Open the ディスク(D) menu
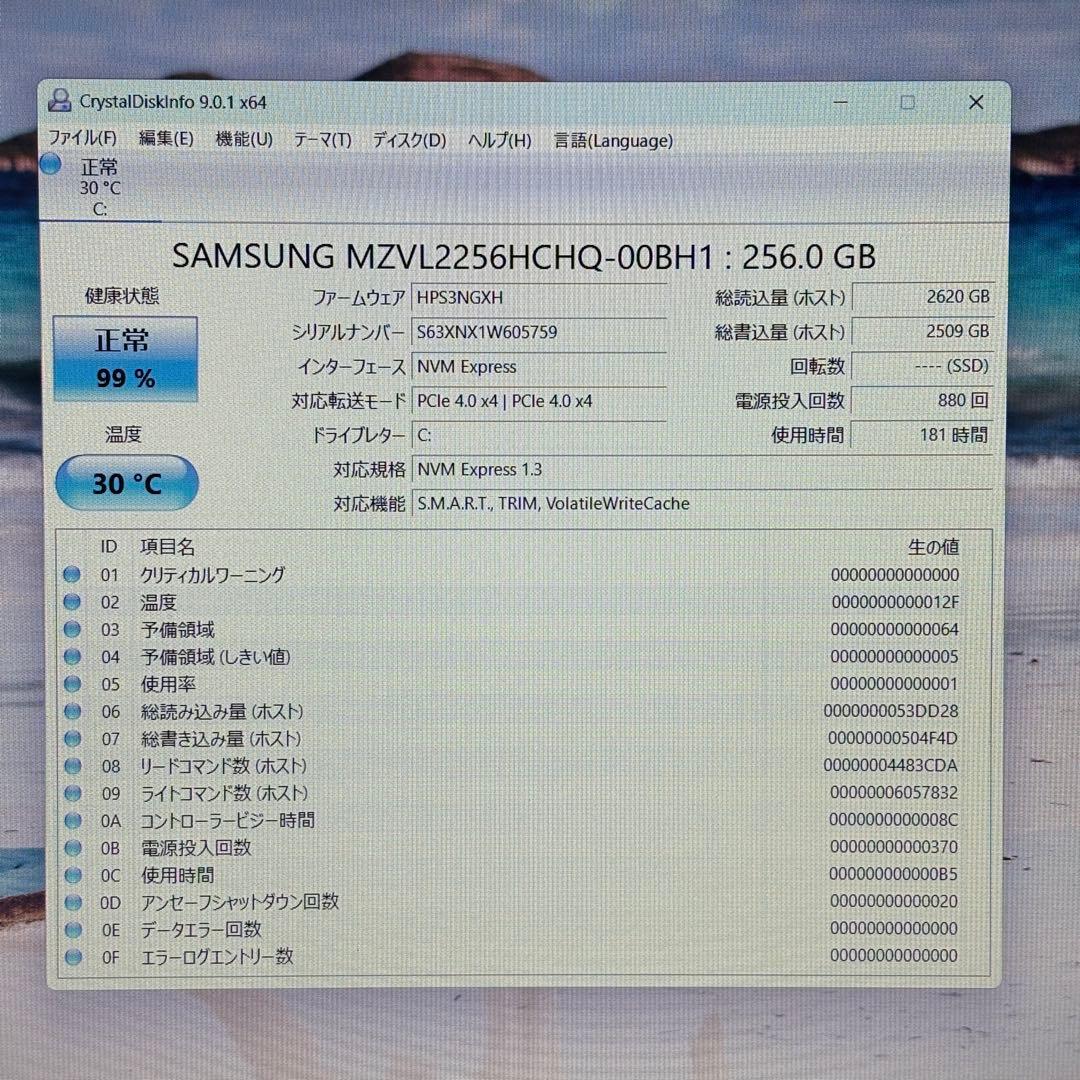 tap(408, 141)
